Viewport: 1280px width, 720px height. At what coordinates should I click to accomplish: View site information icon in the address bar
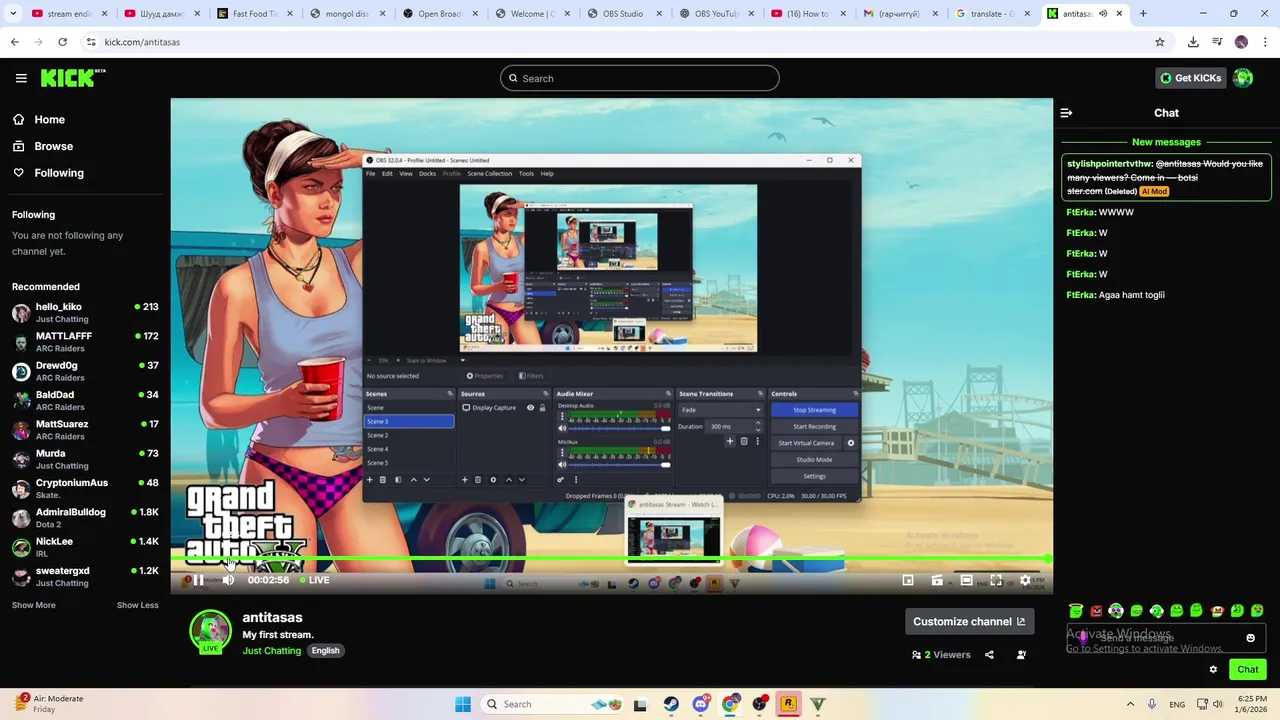point(91,42)
